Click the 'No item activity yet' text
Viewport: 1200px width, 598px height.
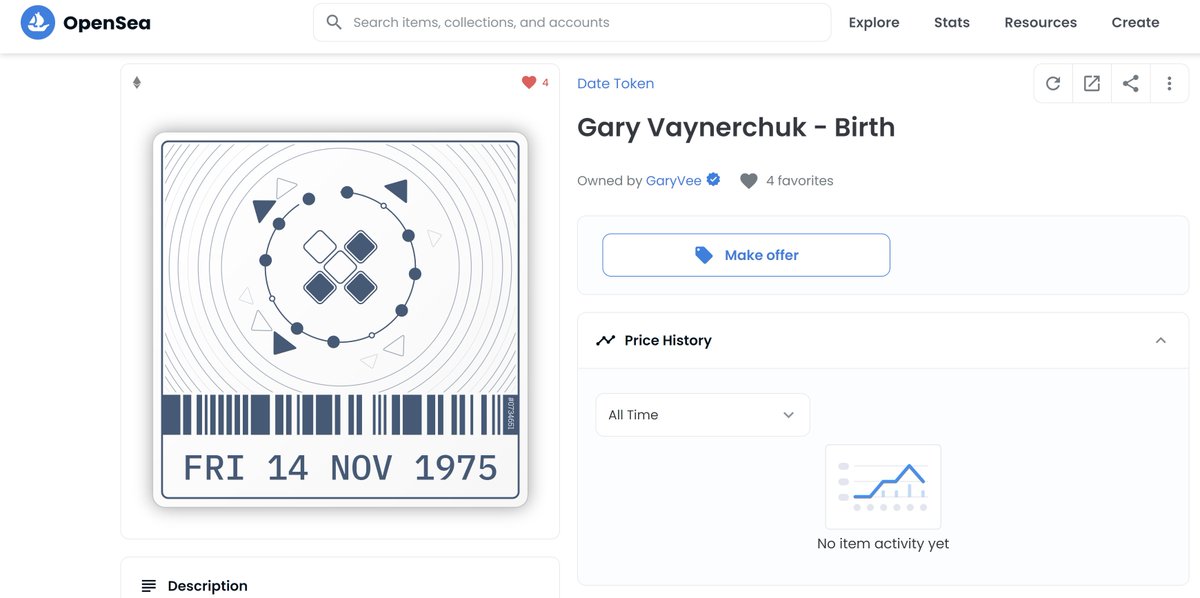tap(883, 544)
